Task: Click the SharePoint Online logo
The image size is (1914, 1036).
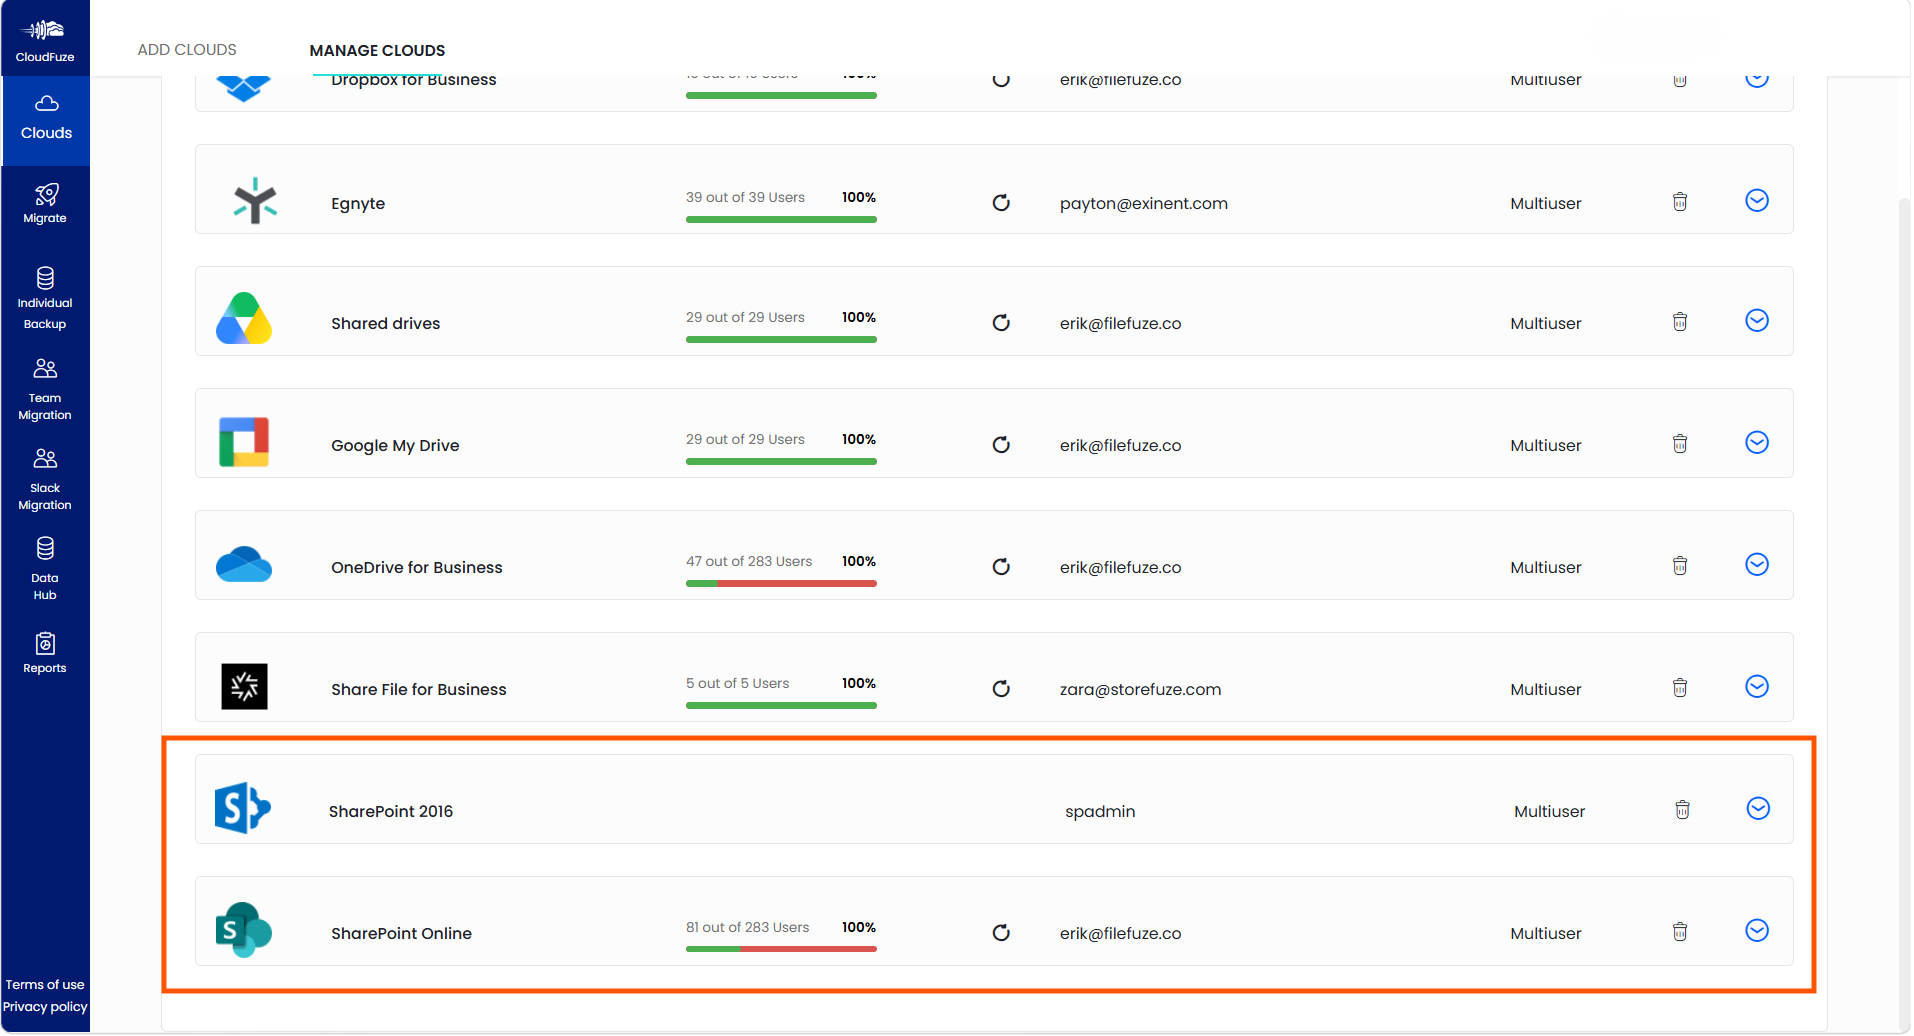Action: [244, 930]
